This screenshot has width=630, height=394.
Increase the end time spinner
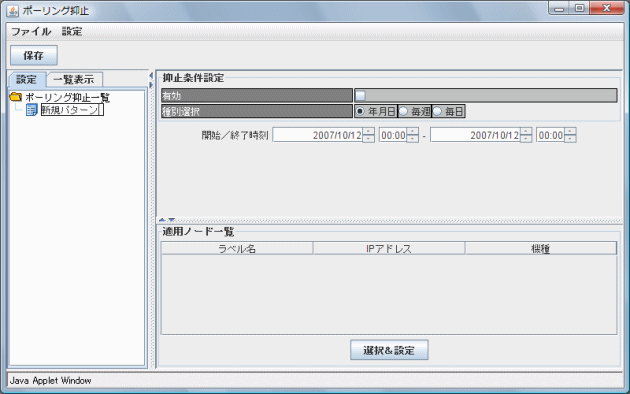click(x=570, y=132)
